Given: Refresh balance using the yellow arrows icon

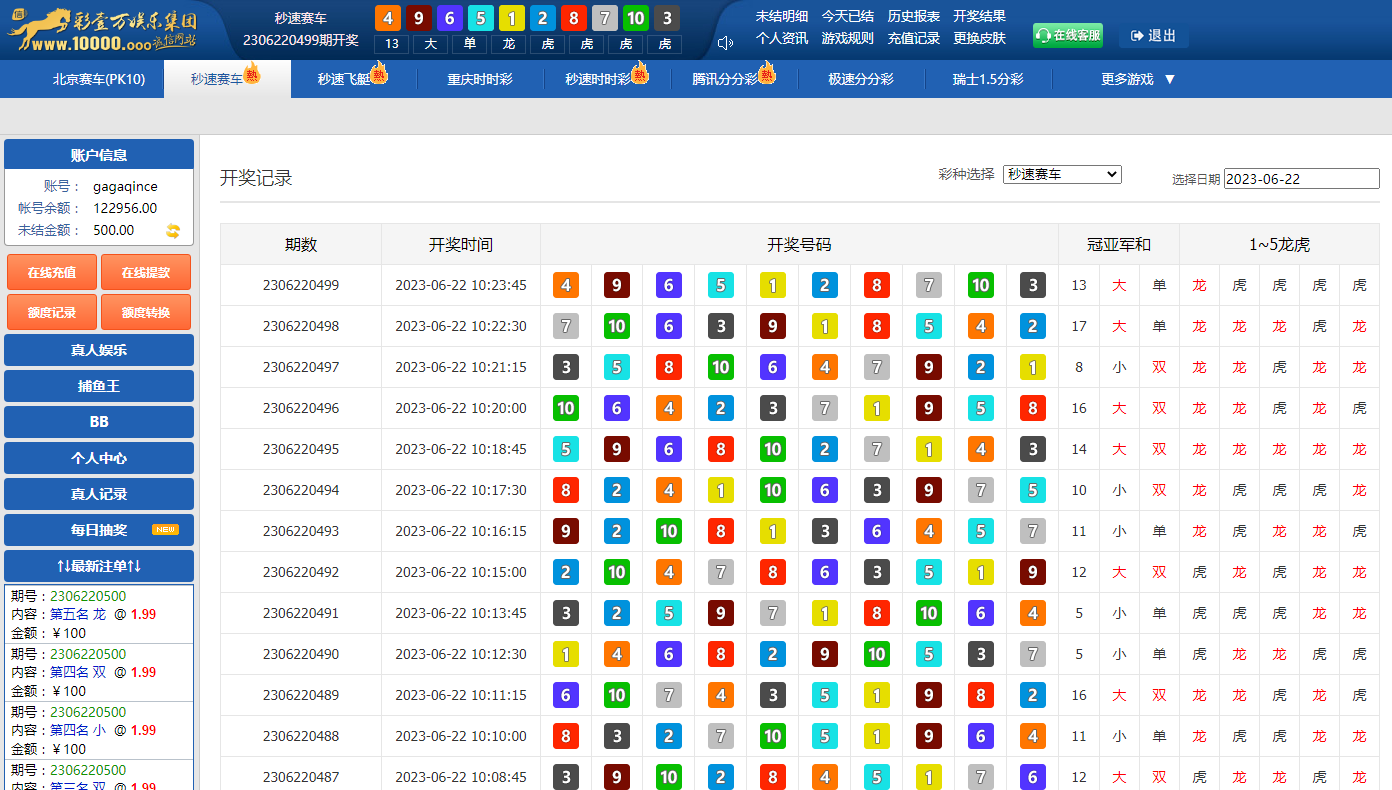Looking at the screenshot, I should click(x=173, y=231).
